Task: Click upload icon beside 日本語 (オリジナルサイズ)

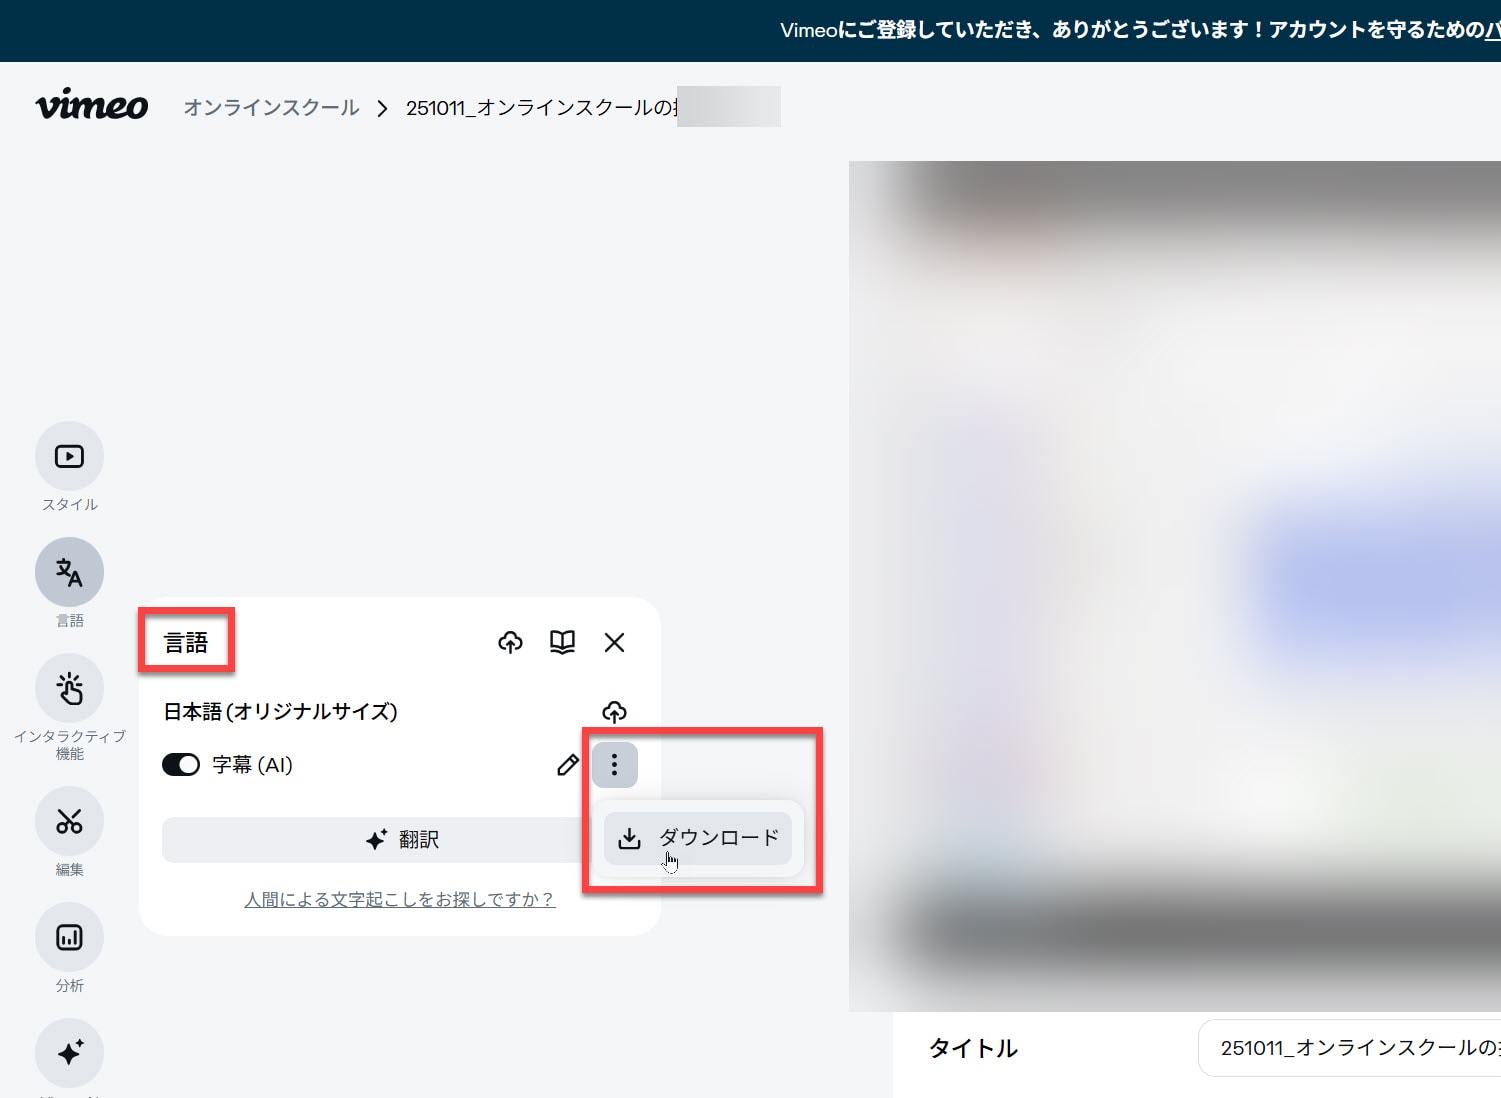Action: 614,711
